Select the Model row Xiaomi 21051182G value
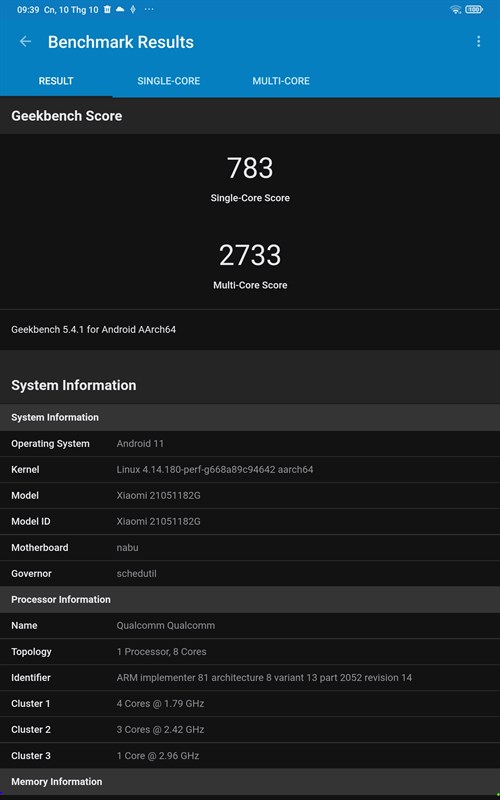The image size is (500, 800). (159, 495)
